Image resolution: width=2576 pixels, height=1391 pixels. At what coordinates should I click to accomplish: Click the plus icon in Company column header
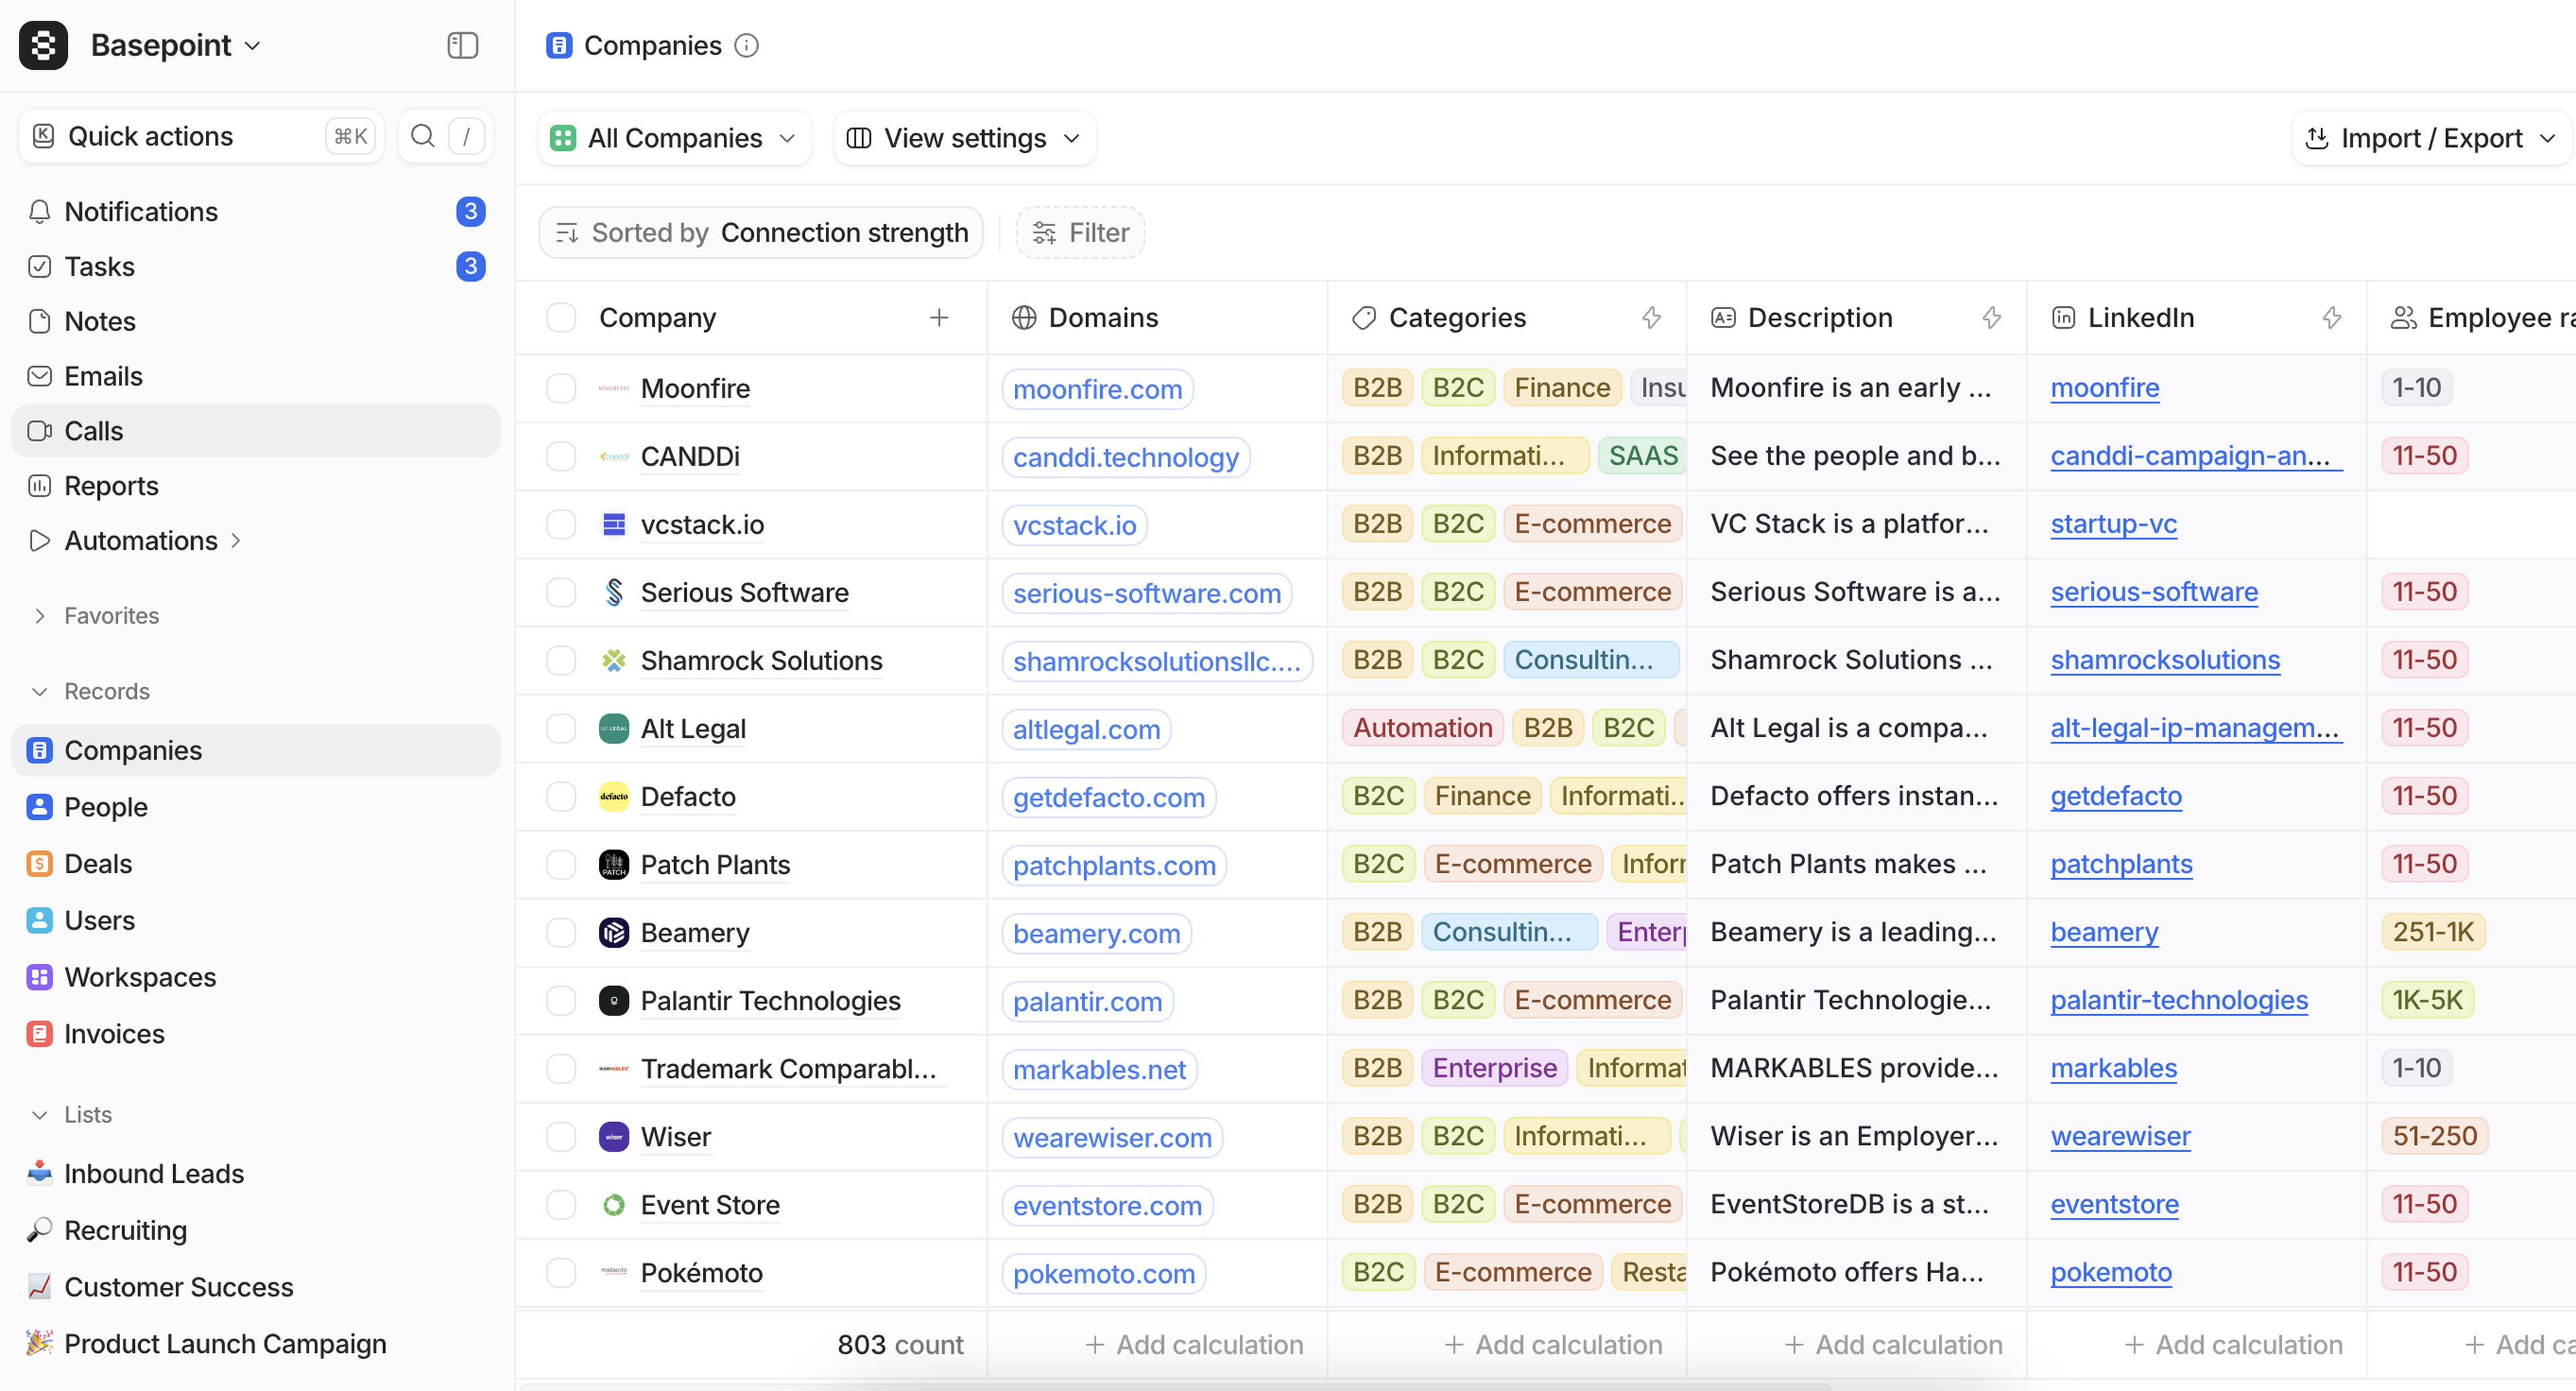(x=938, y=318)
